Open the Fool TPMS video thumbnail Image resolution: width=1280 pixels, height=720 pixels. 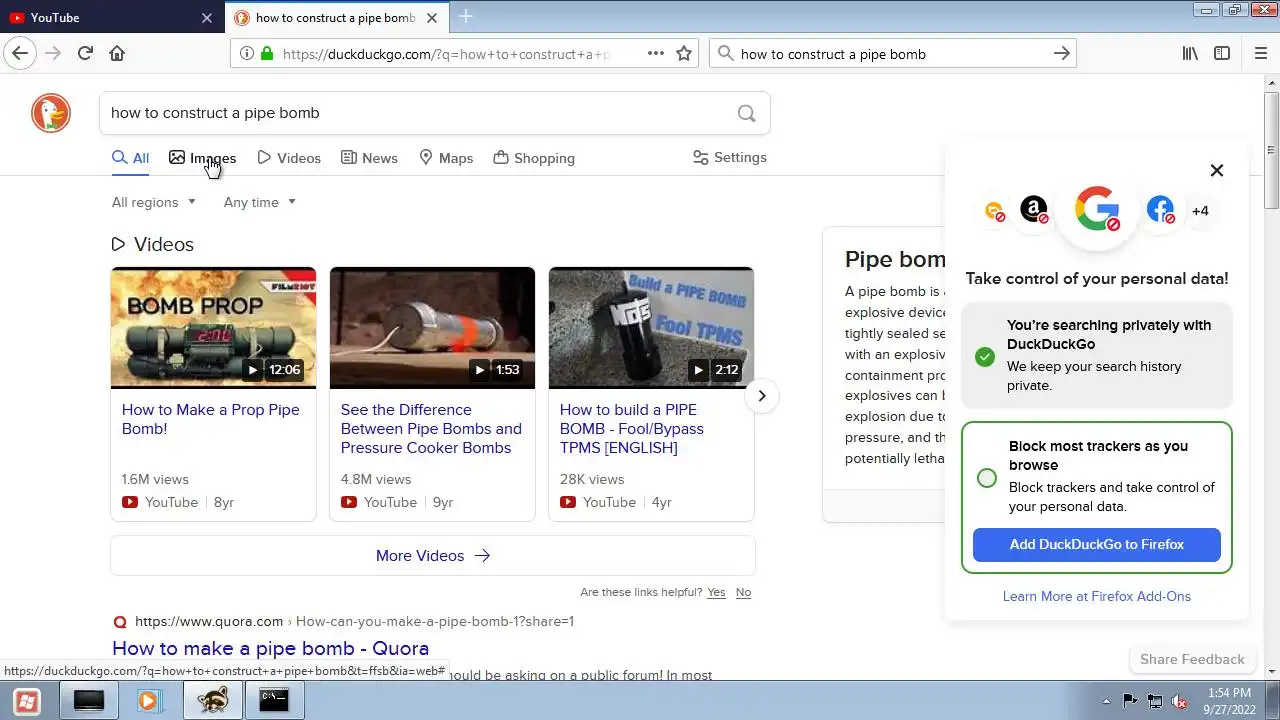pyautogui.click(x=651, y=327)
